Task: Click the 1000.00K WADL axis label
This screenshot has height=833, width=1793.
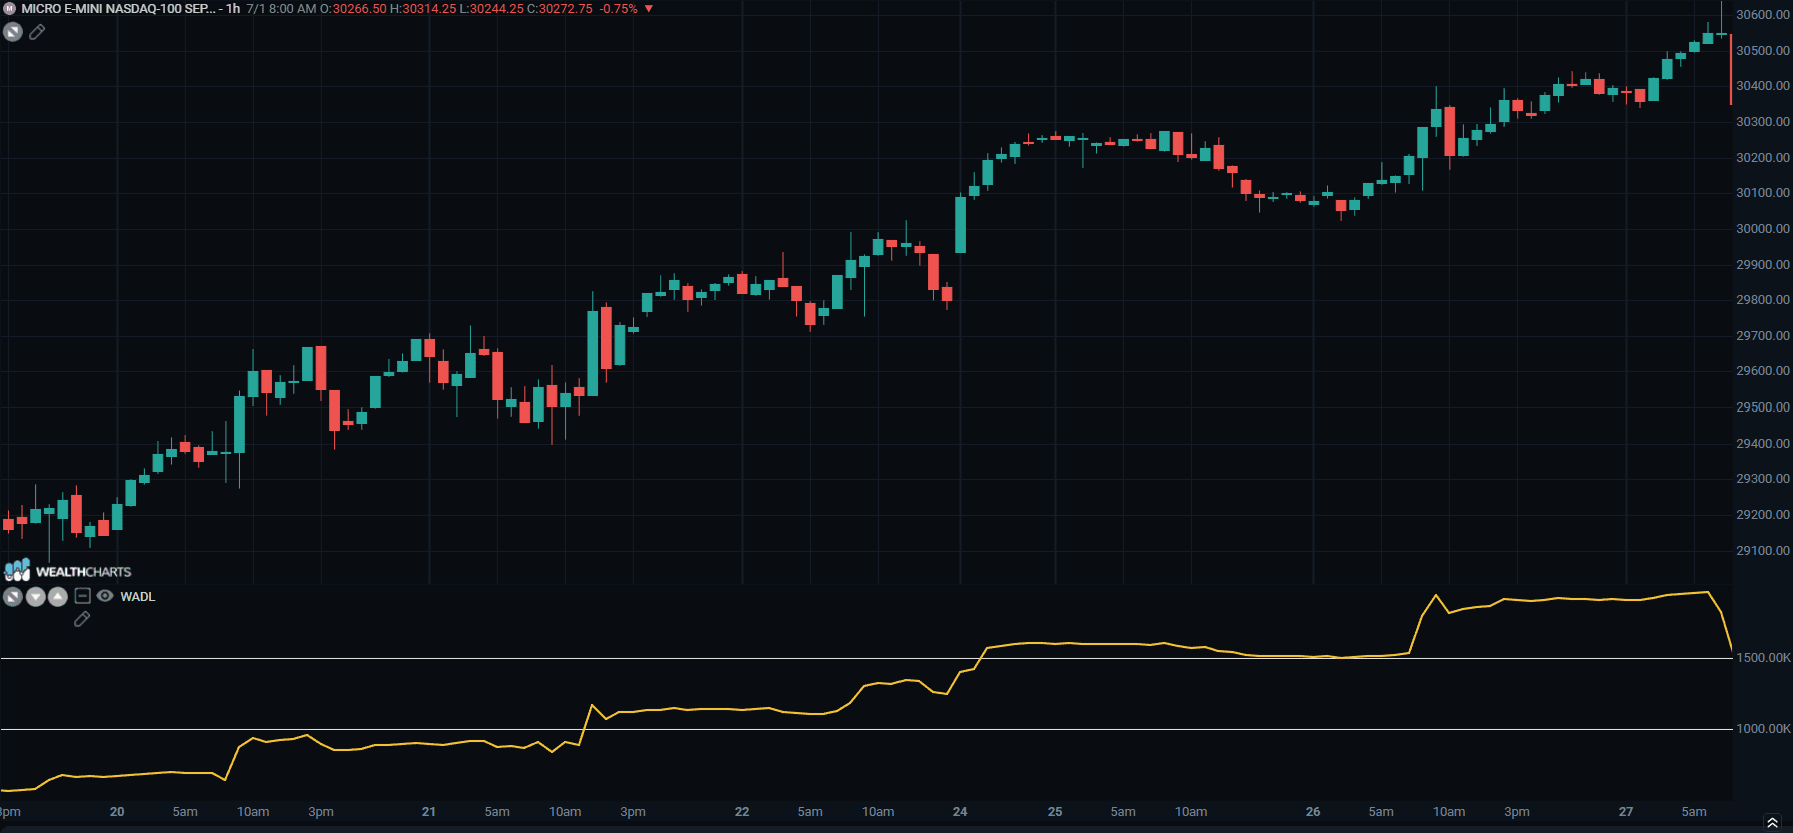Action: (x=1764, y=729)
